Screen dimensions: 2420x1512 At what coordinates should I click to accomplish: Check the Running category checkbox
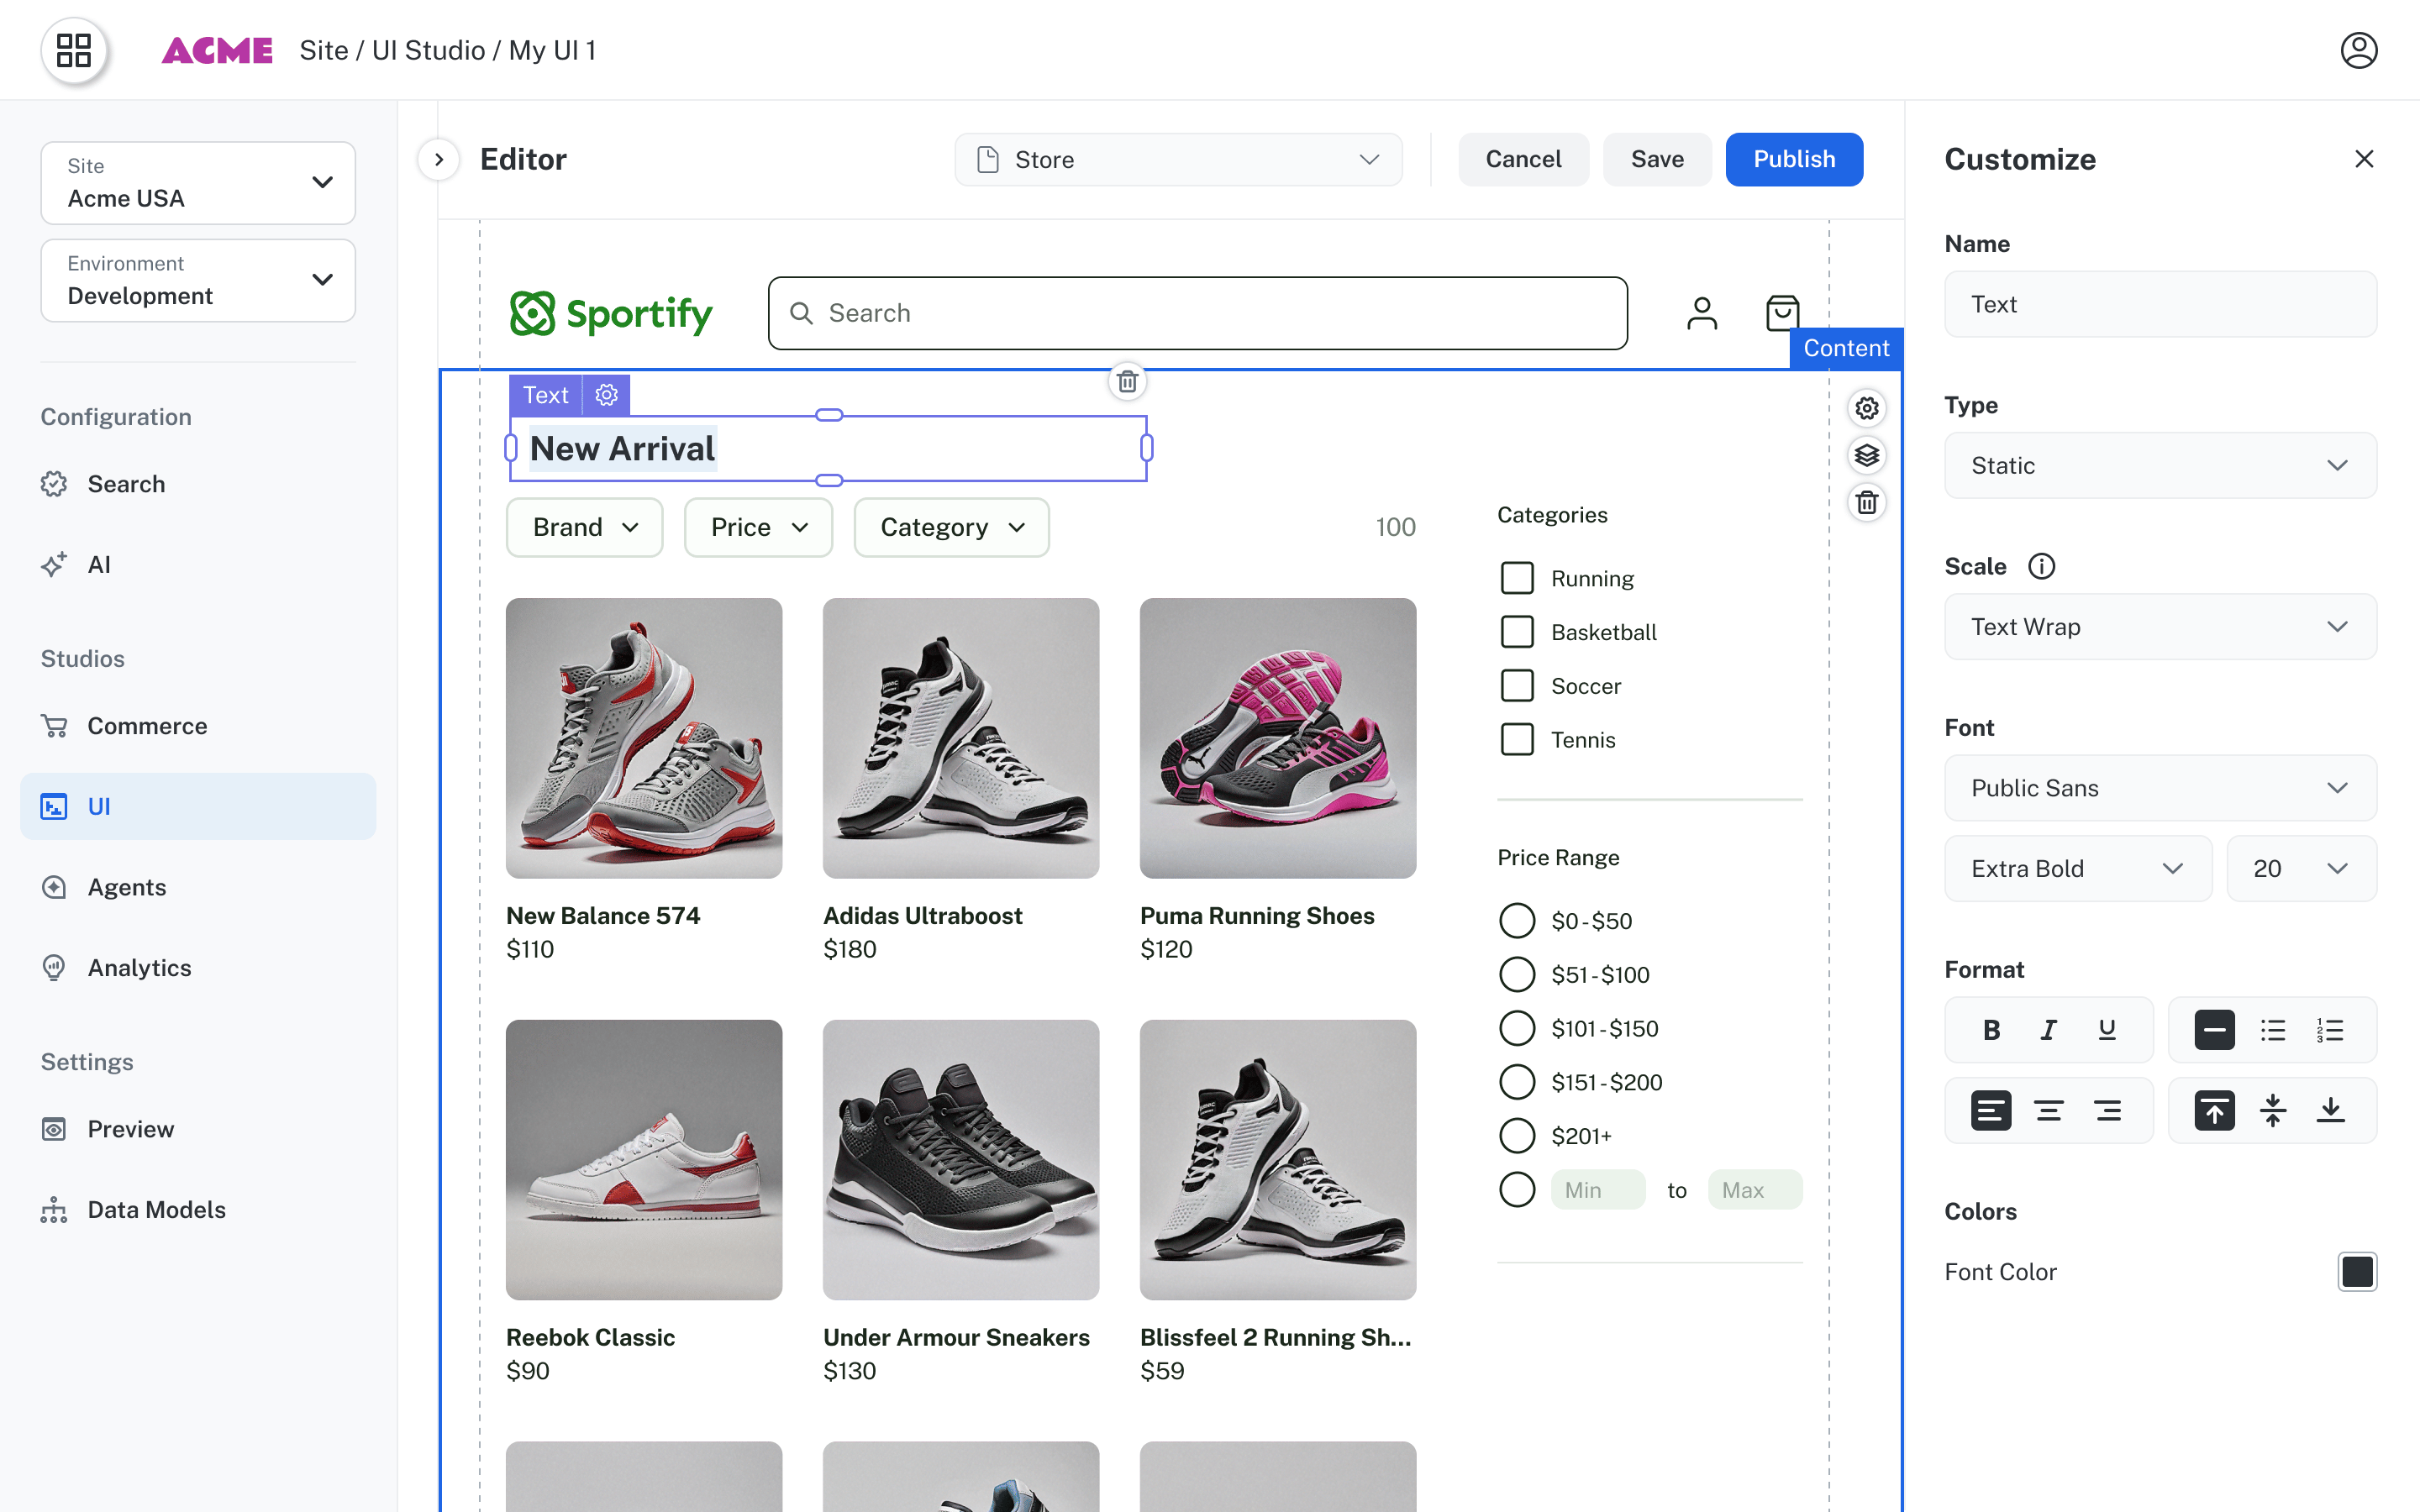click(x=1516, y=578)
